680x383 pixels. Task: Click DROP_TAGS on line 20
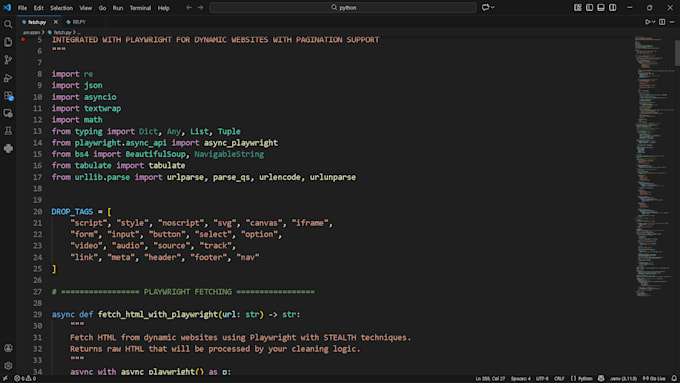[x=72, y=212]
